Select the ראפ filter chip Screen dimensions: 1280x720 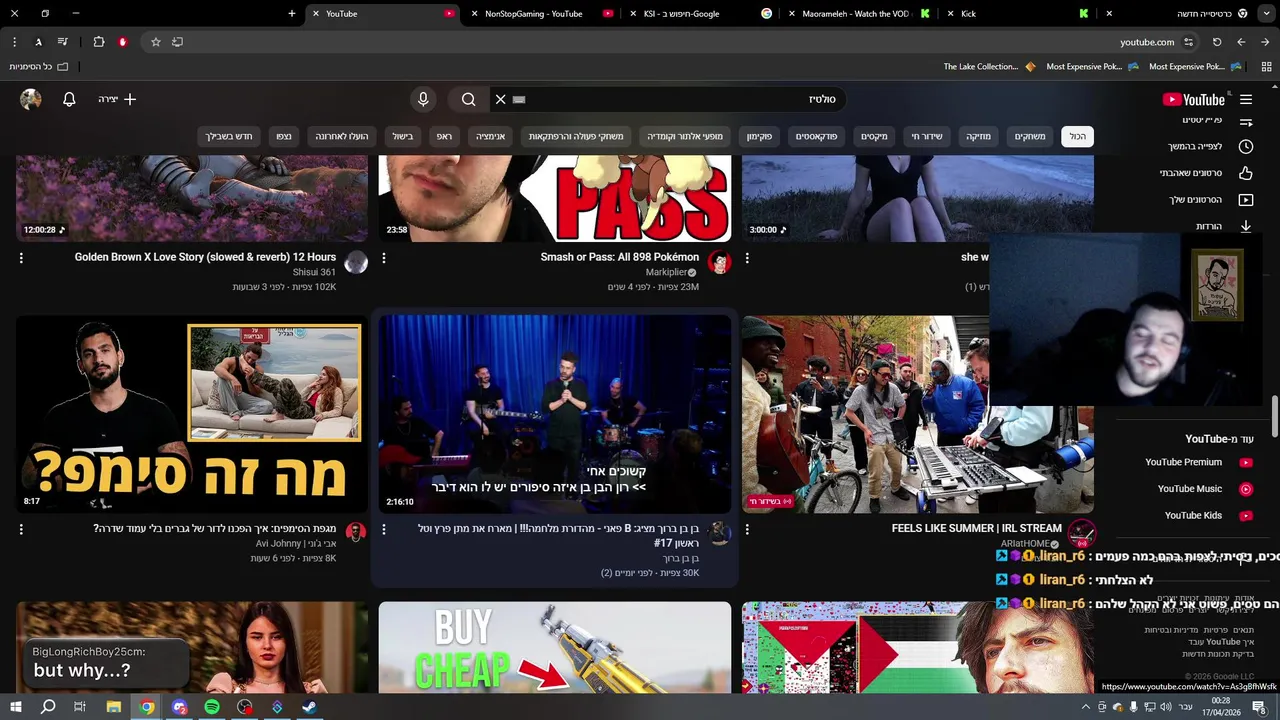pos(444,136)
